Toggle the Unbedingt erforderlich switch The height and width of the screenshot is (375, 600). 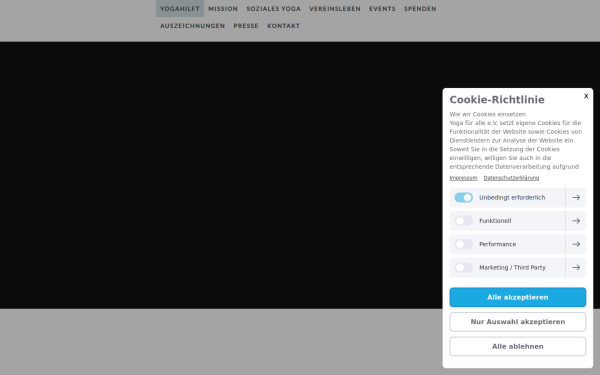pos(463,197)
